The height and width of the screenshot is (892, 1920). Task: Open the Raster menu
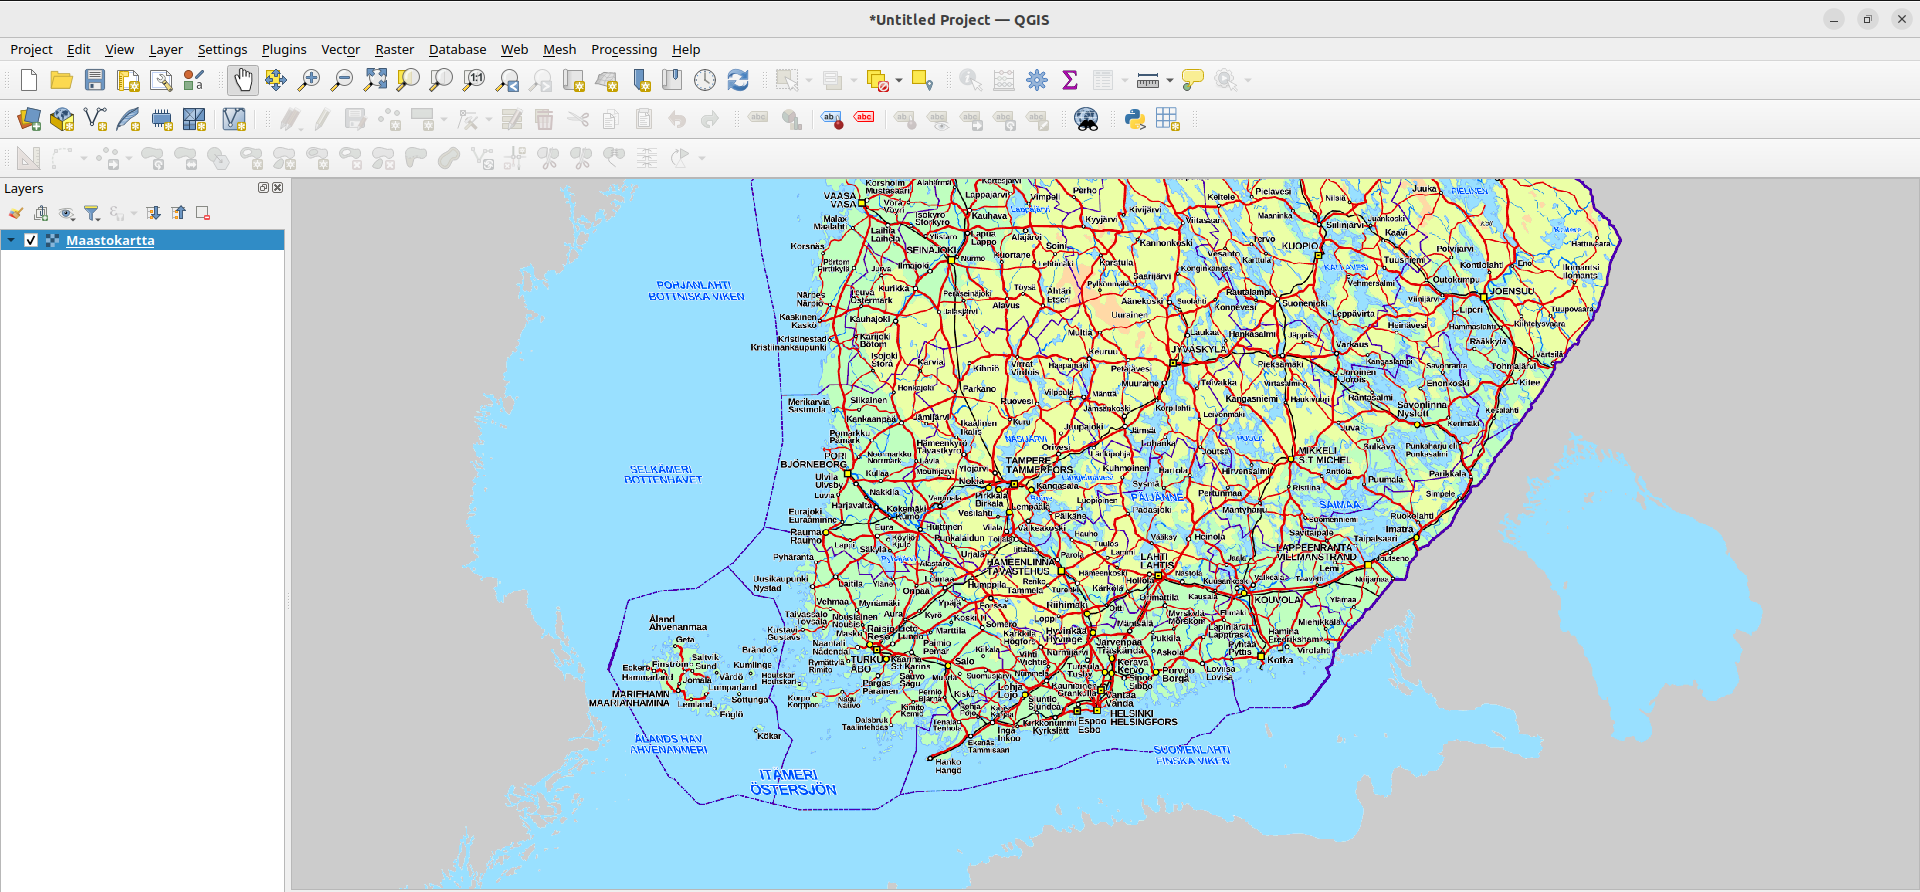coord(394,49)
